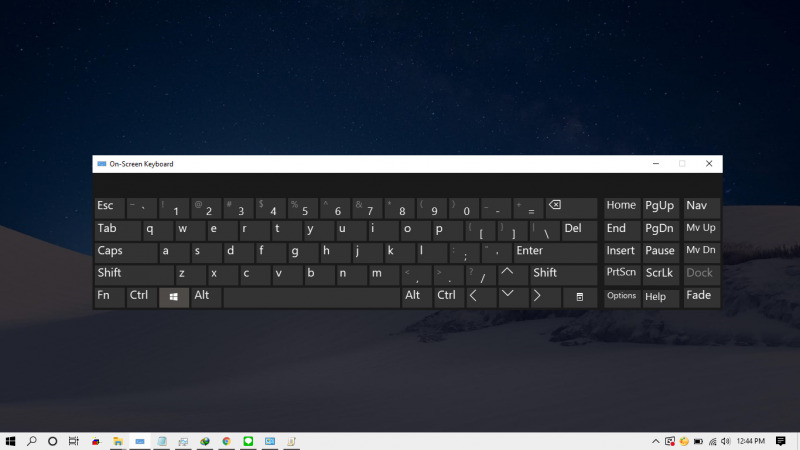Image resolution: width=800 pixels, height=450 pixels.
Task: Click the Mv Dn key
Action: pyautogui.click(x=702, y=253)
